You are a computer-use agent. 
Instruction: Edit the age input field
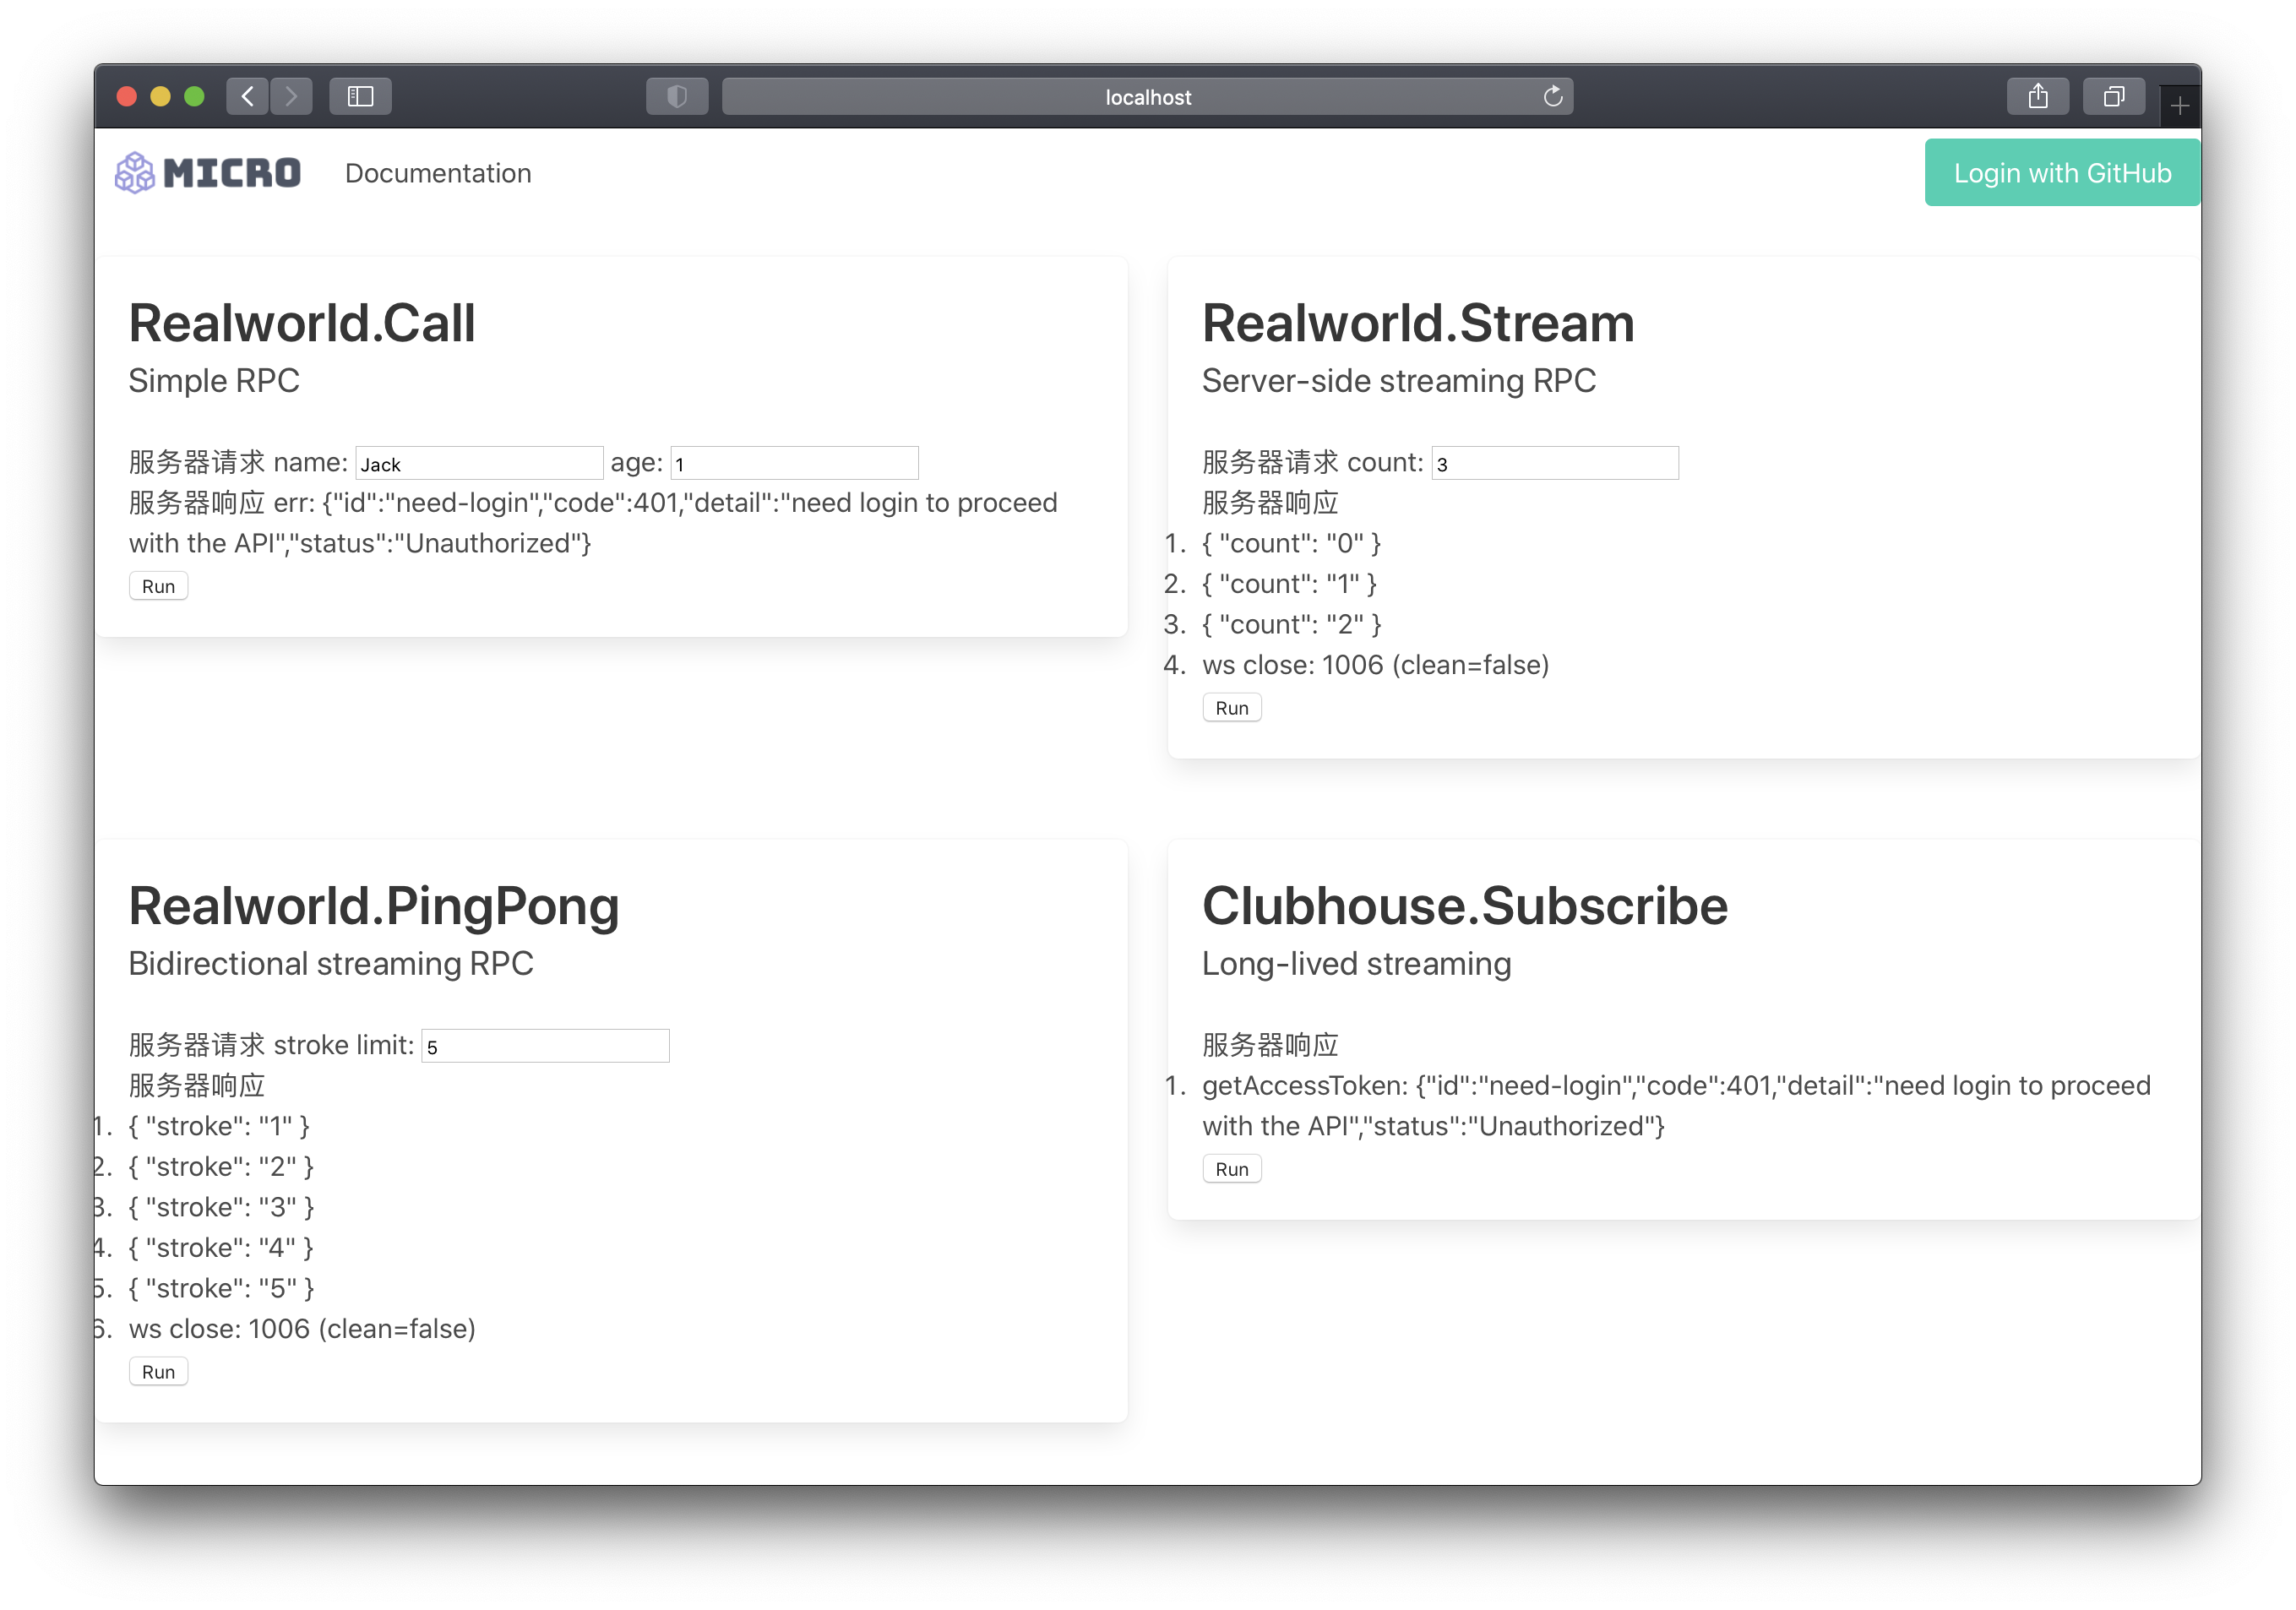pyautogui.click(x=795, y=463)
